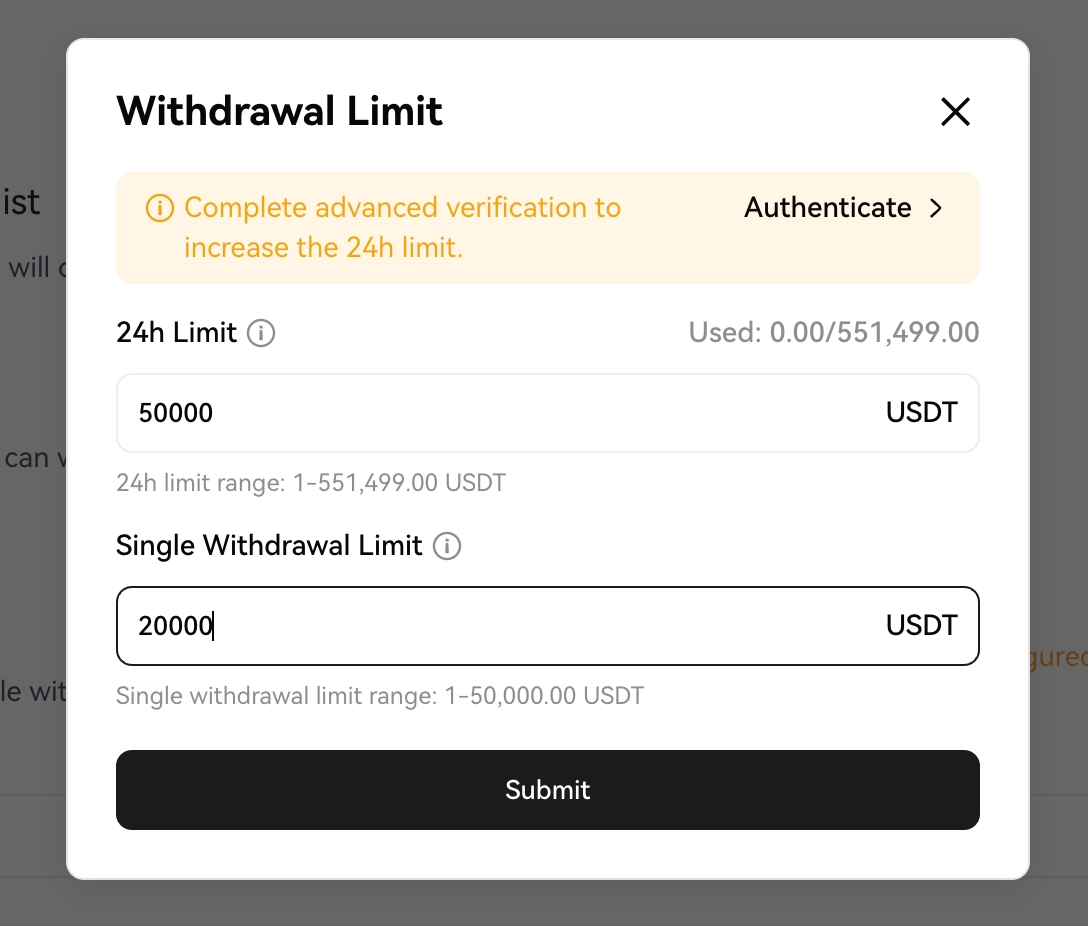Click the chevron arrow next to Authenticate

point(936,208)
